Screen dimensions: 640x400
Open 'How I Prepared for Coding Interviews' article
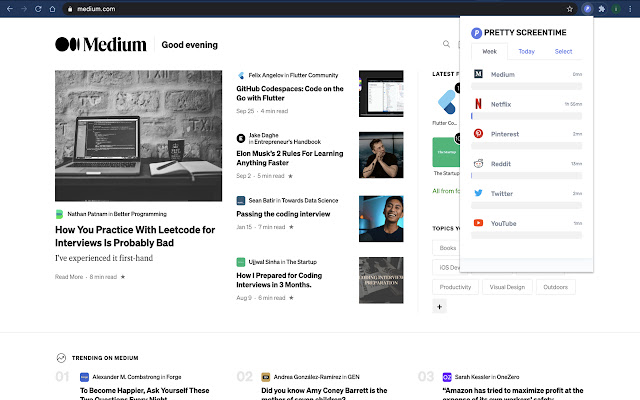[x=279, y=280]
